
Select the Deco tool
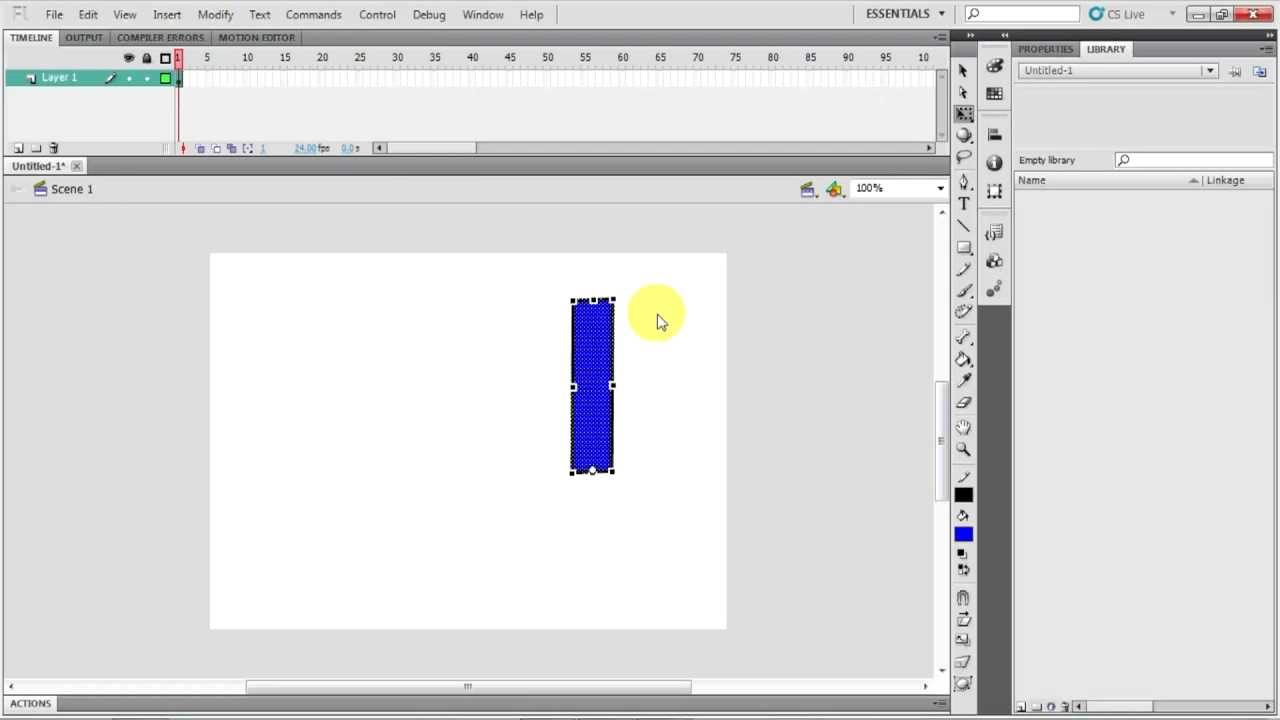tap(963, 312)
